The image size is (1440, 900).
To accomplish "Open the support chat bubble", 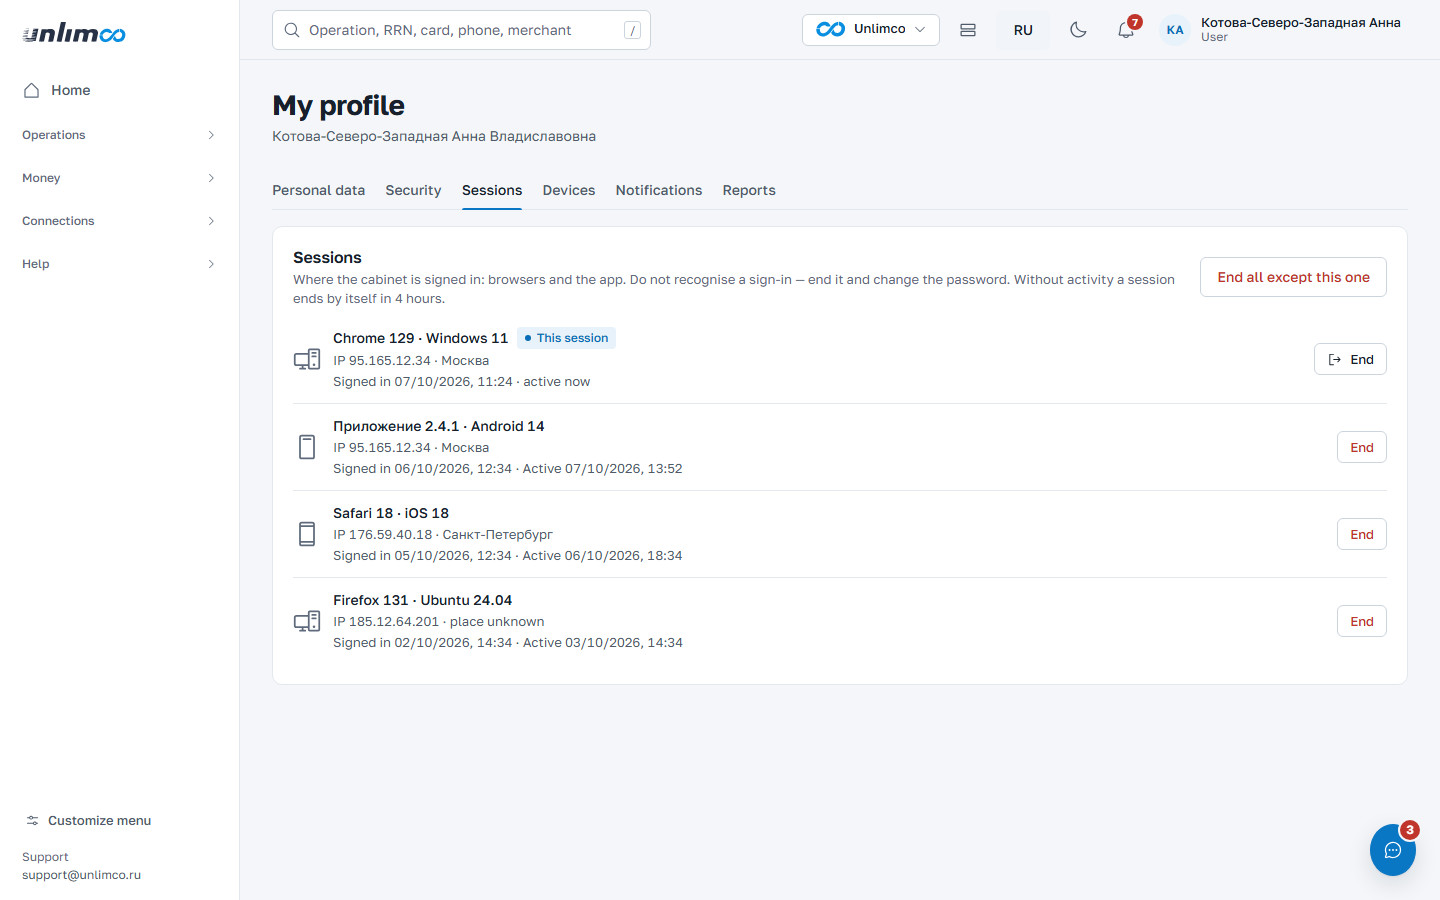I will click(x=1393, y=850).
